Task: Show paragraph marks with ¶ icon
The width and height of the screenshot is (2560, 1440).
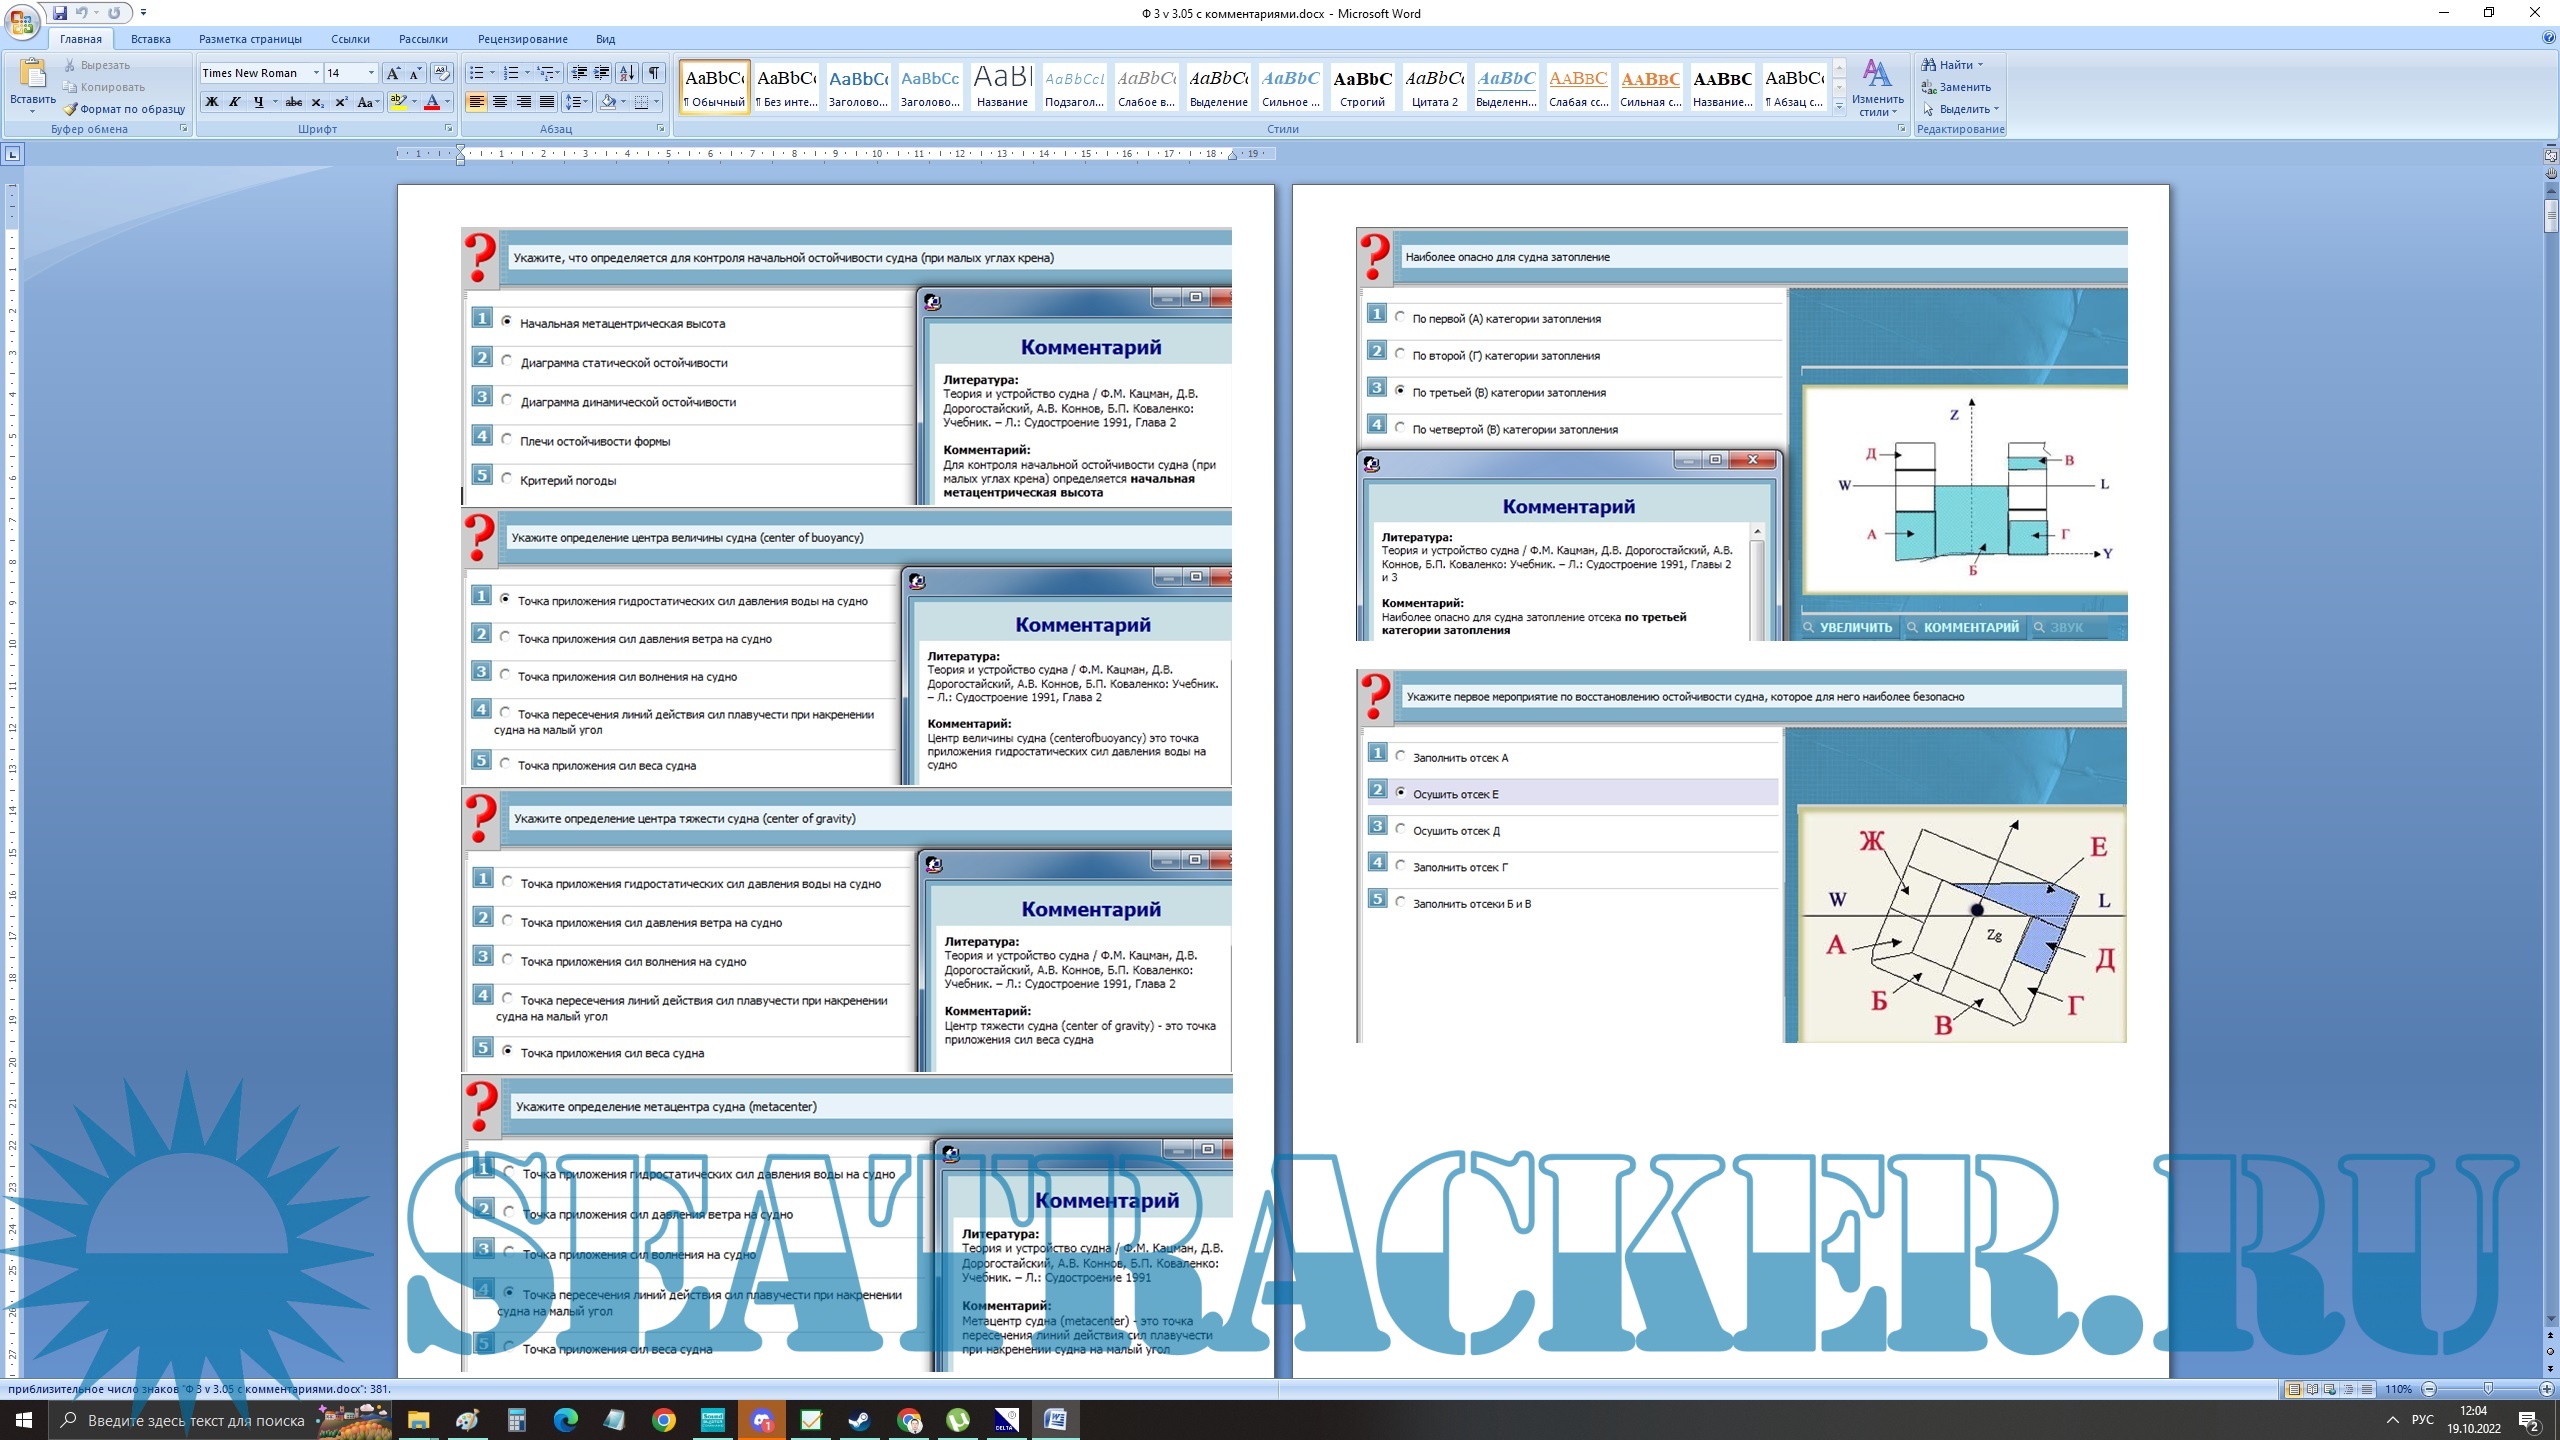Action: (654, 73)
